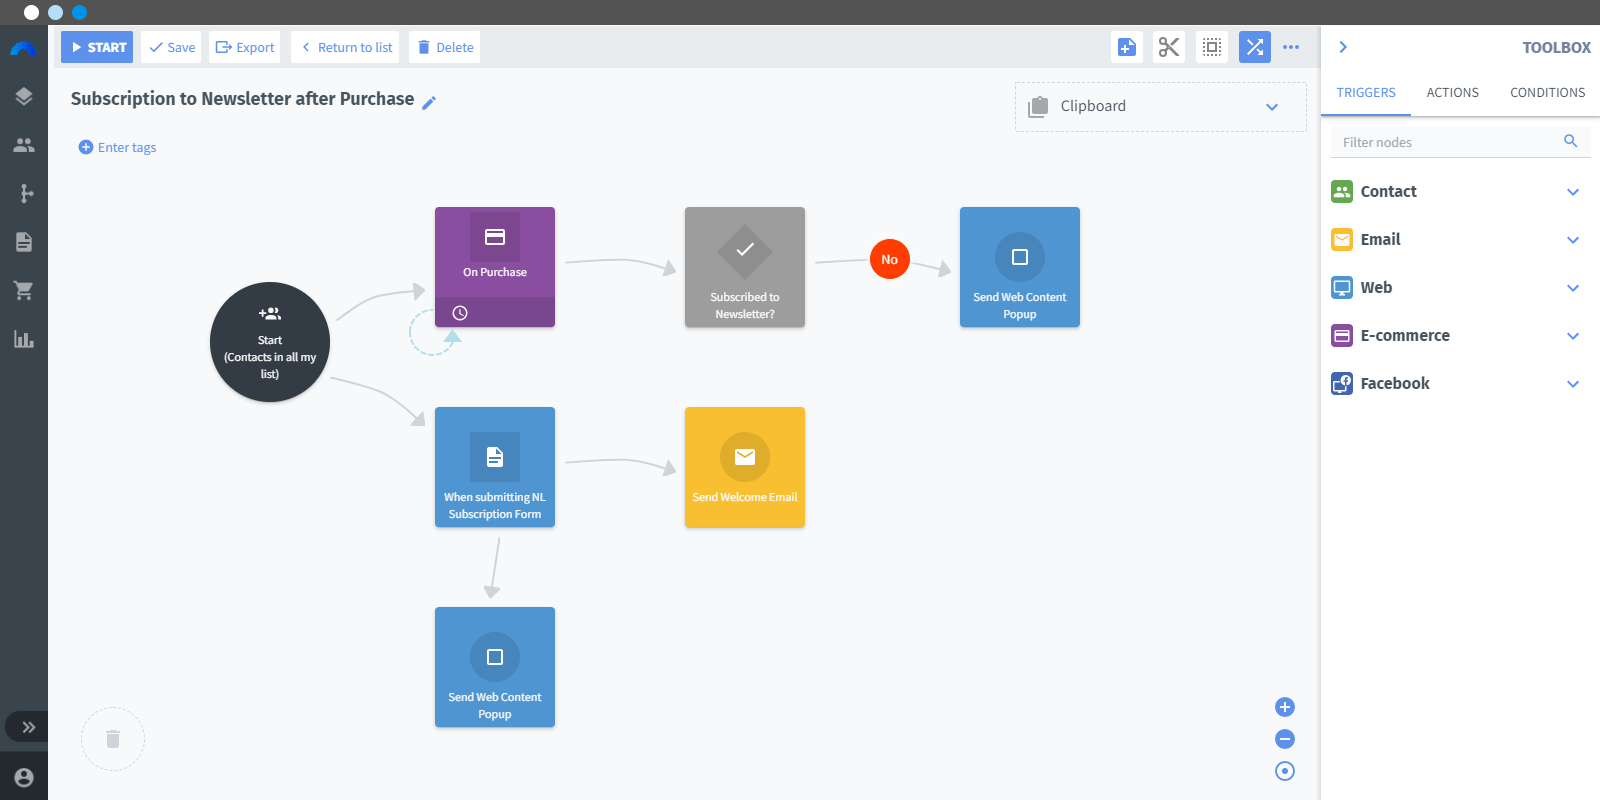Image resolution: width=1600 pixels, height=800 pixels.
Task: Switch to the Conditions tab
Action: tap(1547, 92)
